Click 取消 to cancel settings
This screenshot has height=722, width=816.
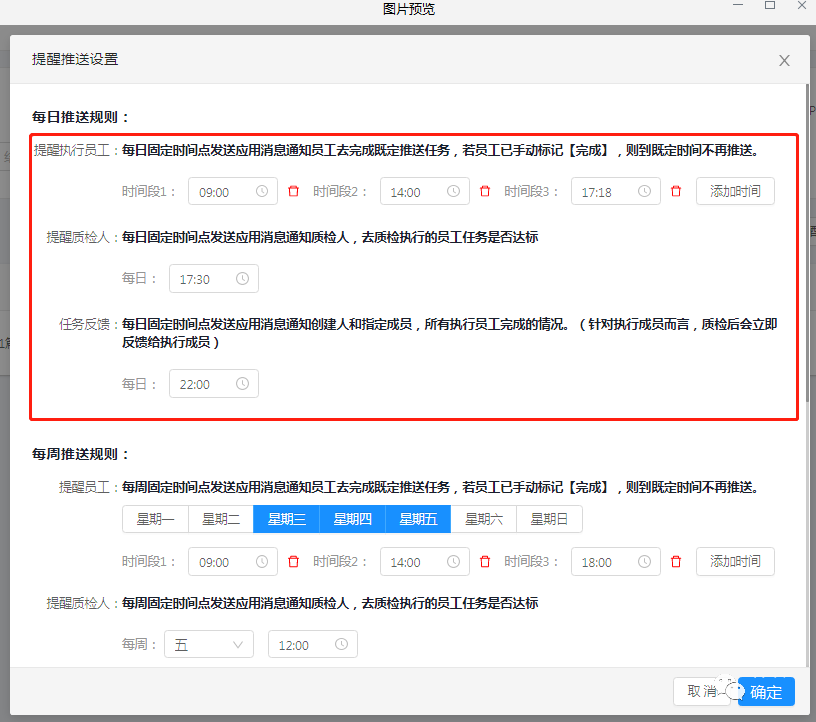[702, 691]
